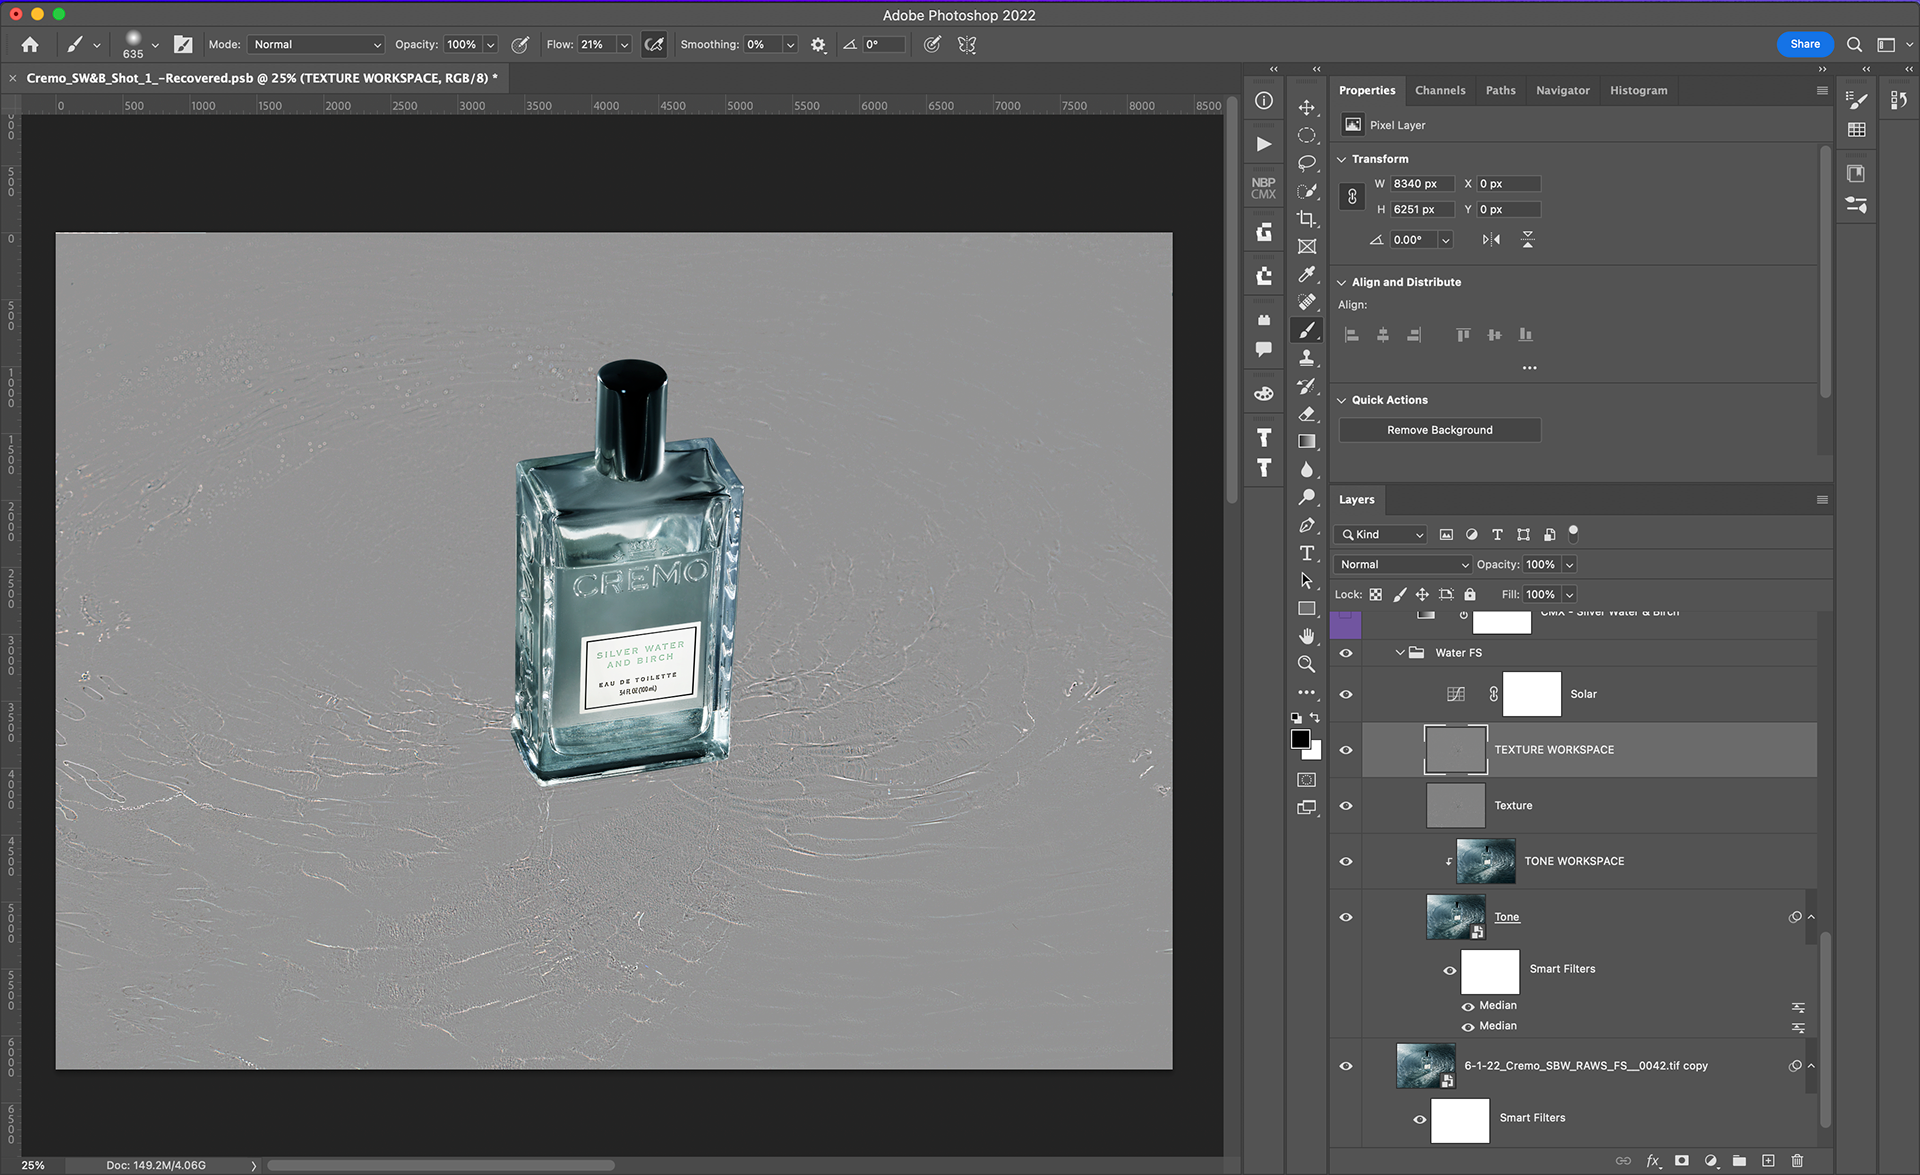The width and height of the screenshot is (1920, 1175).
Task: Select the Crop tool
Action: click(x=1306, y=218)
